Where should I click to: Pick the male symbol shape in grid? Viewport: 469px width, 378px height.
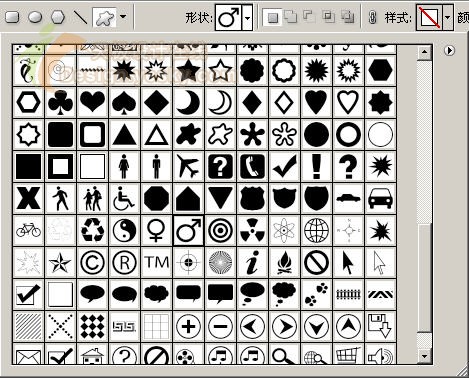pos(188,230)
